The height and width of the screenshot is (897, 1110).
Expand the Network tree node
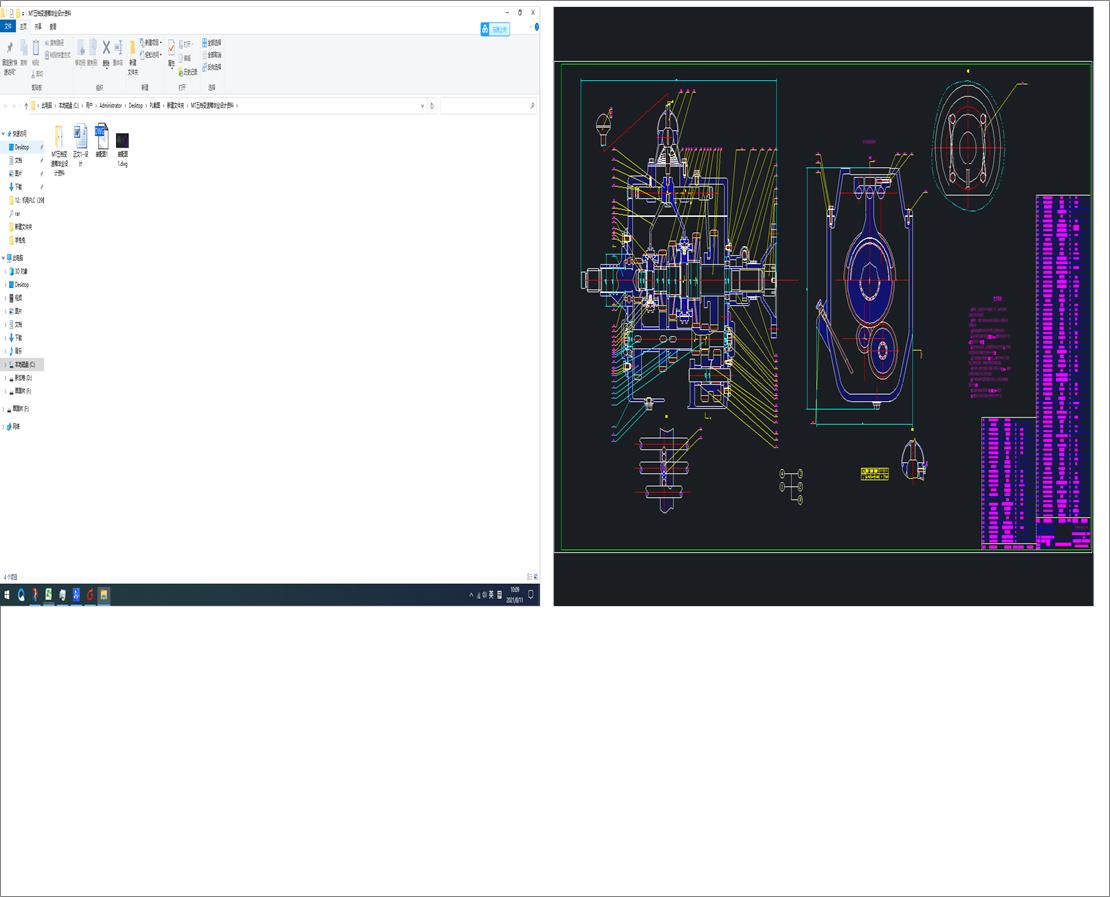4,427
